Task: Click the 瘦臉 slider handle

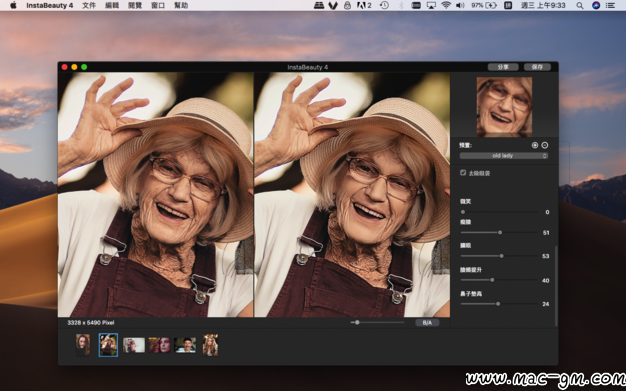Action: [x=500, y=232]
